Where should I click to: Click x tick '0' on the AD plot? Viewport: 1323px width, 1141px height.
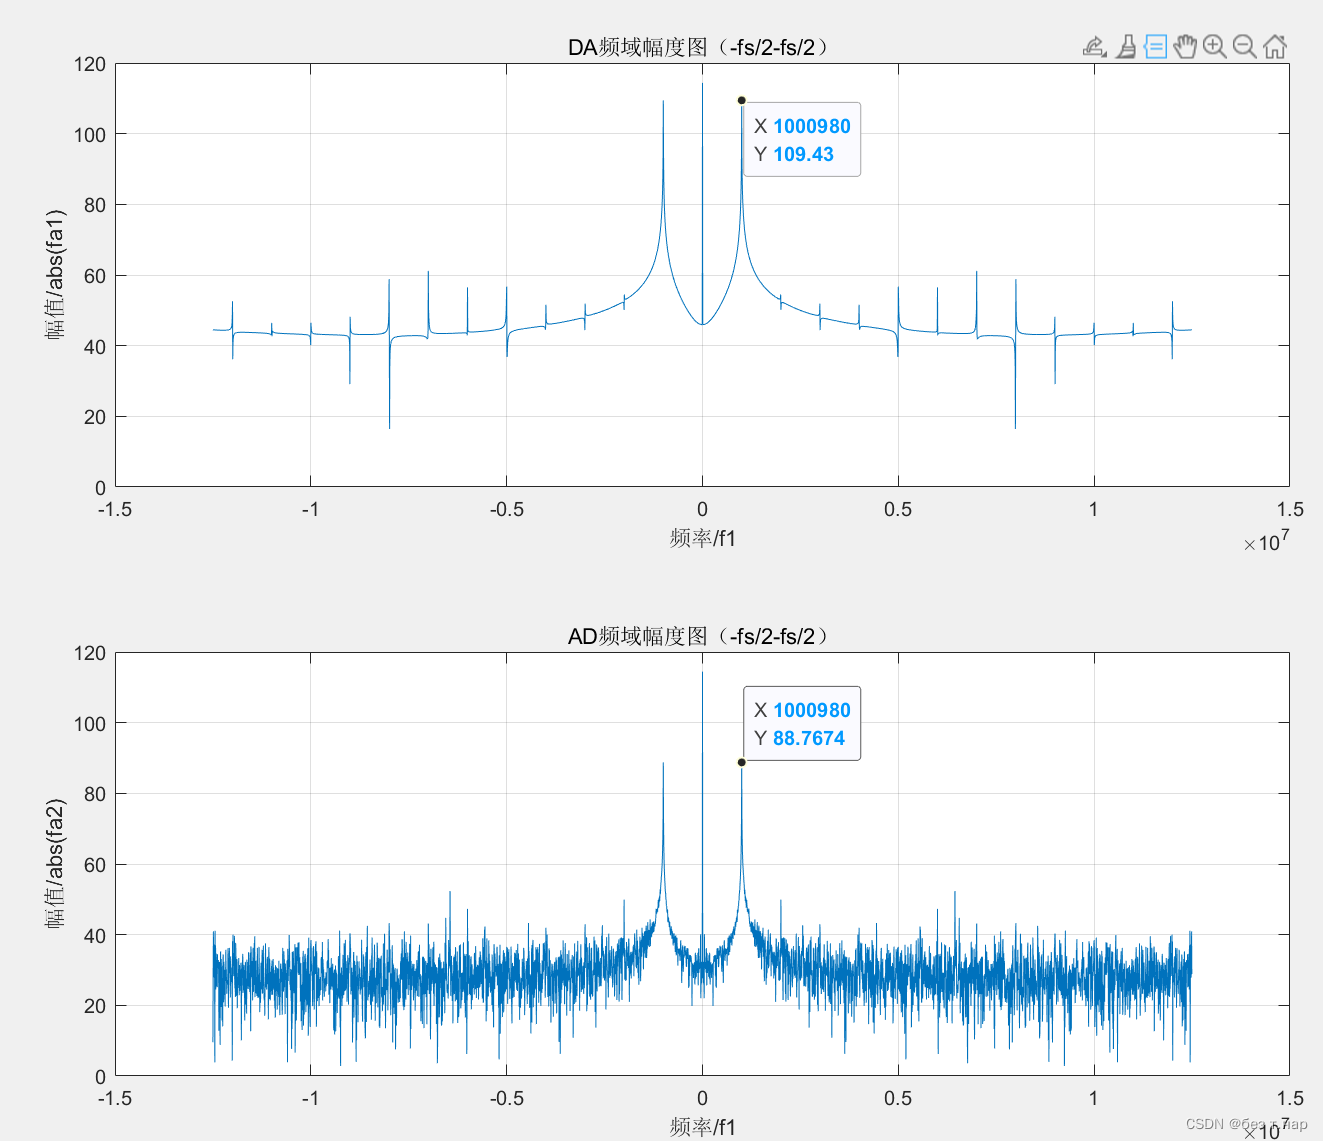(702, 1098)
